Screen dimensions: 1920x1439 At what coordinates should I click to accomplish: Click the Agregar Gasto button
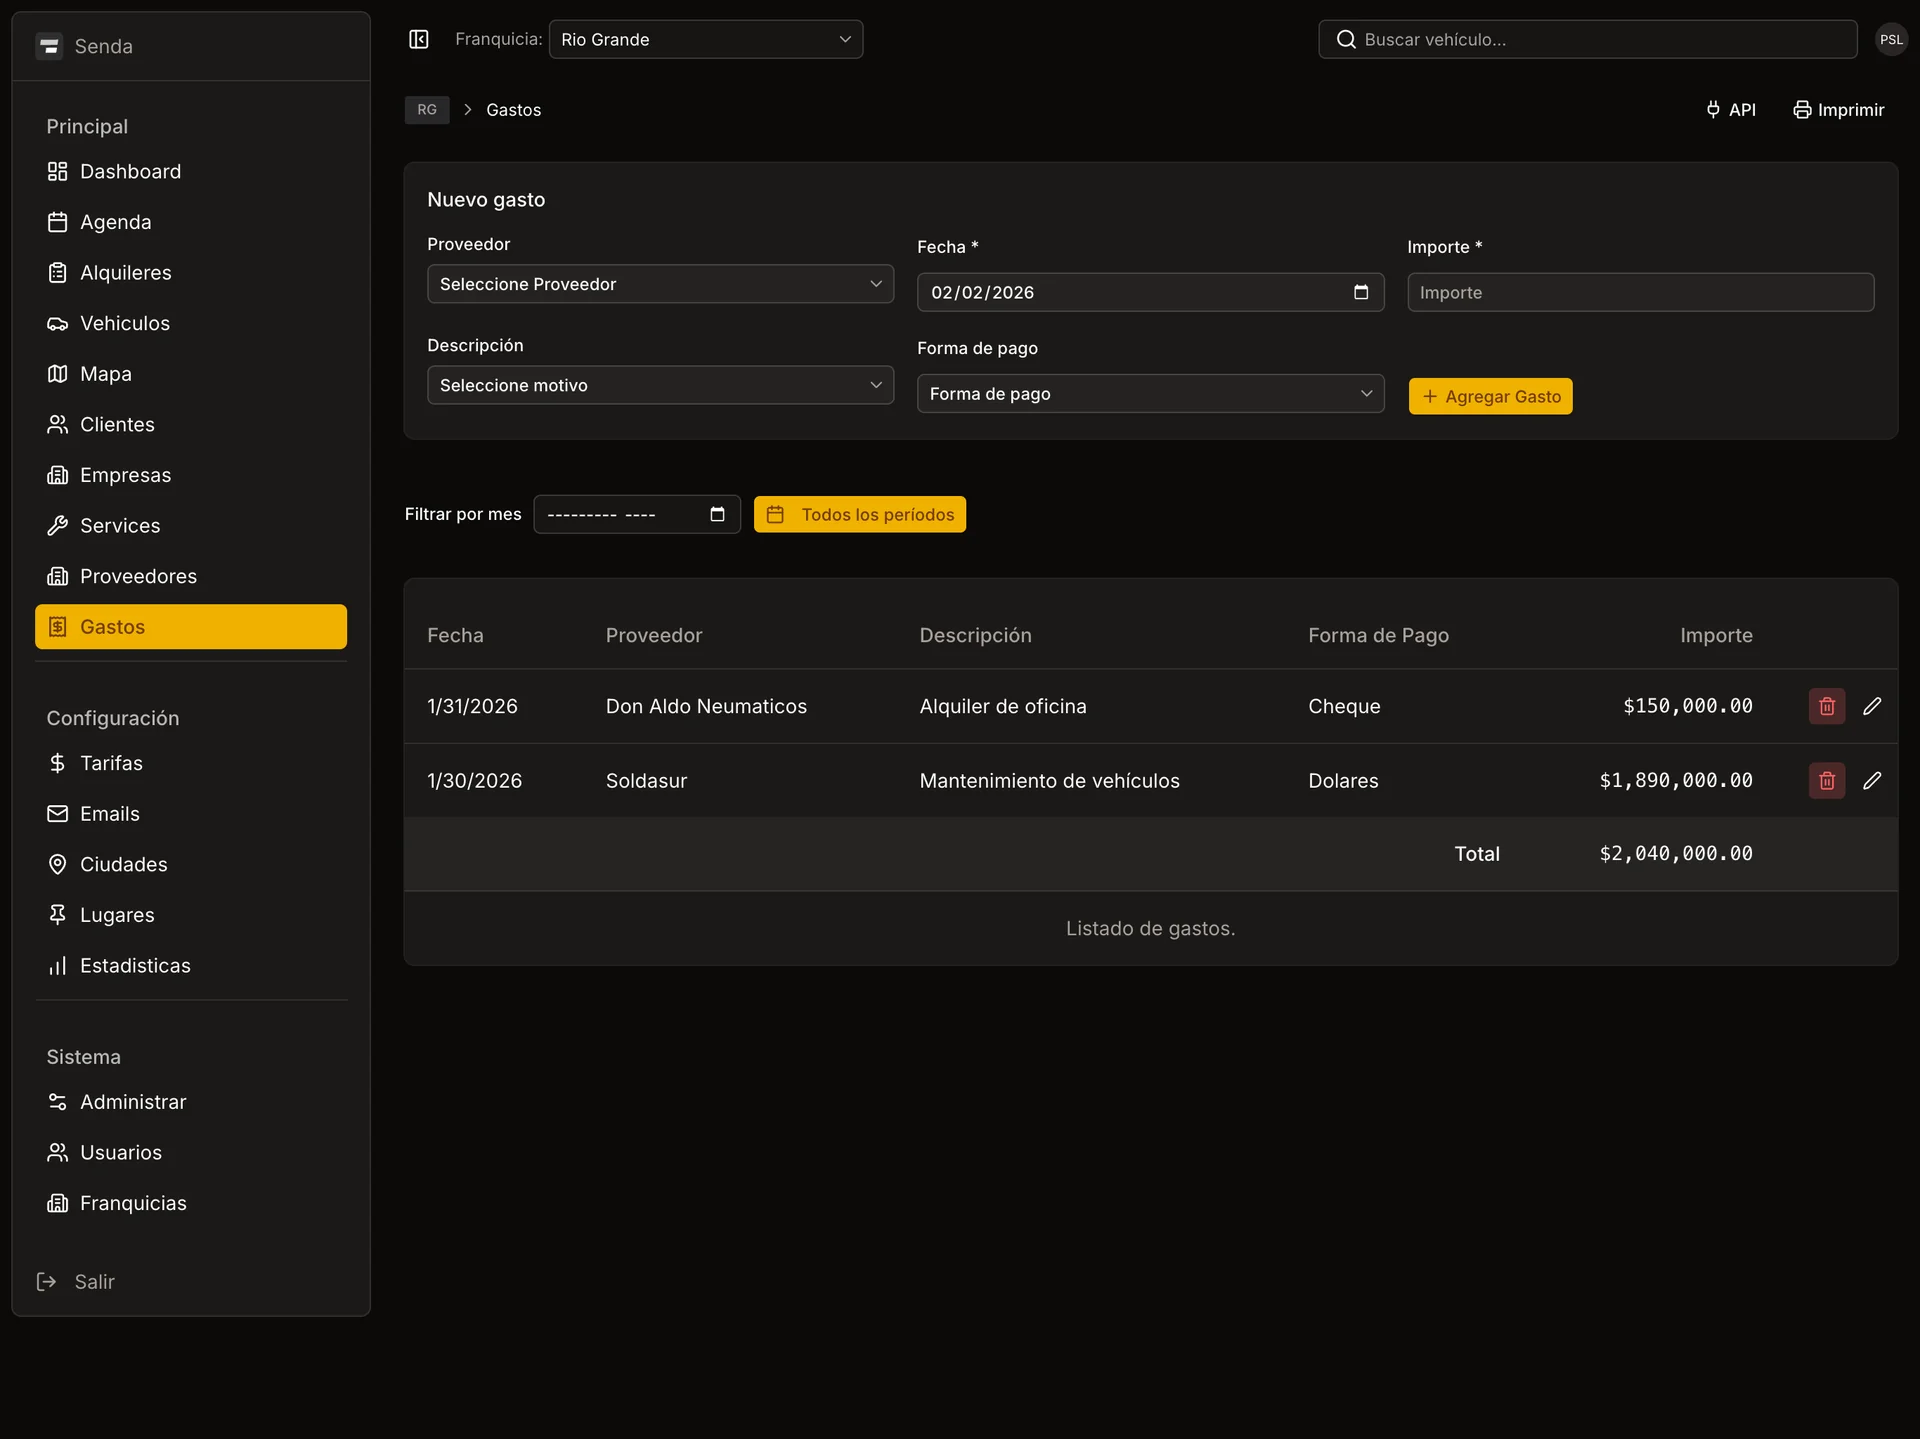coord(1490,396)
